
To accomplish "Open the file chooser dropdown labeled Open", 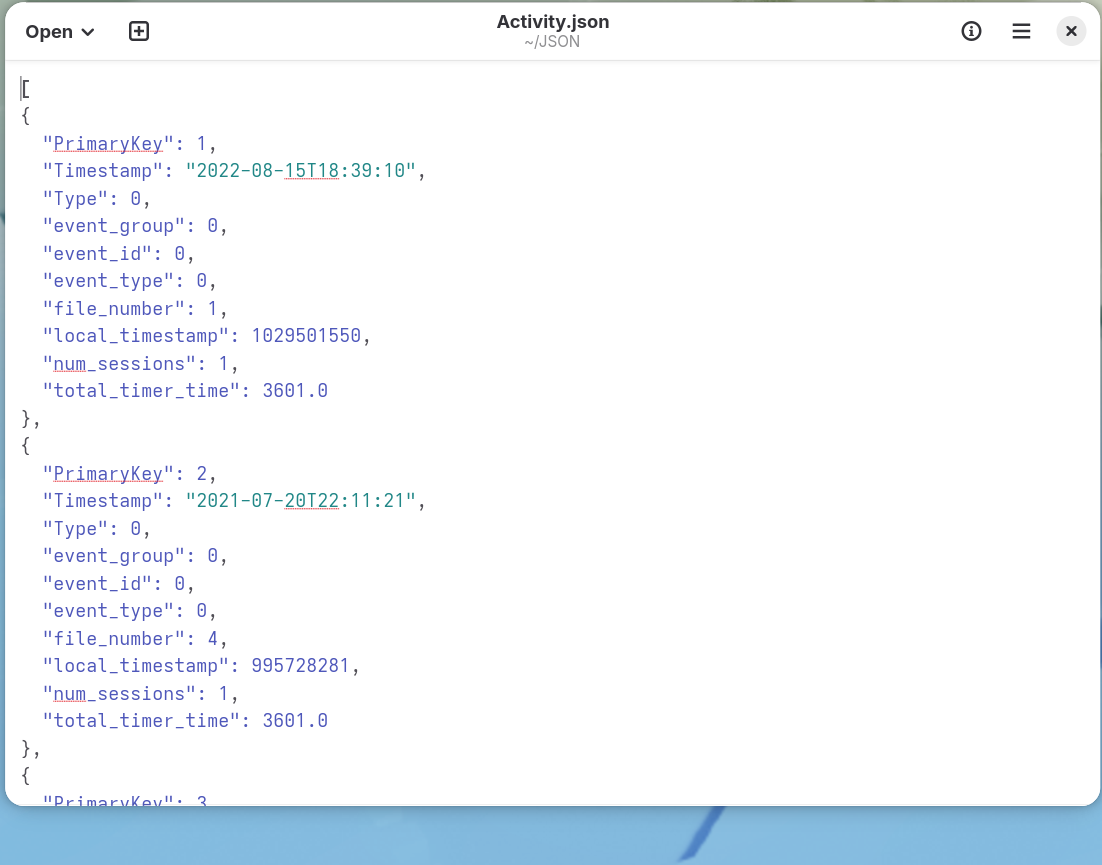I will (60, 32).
